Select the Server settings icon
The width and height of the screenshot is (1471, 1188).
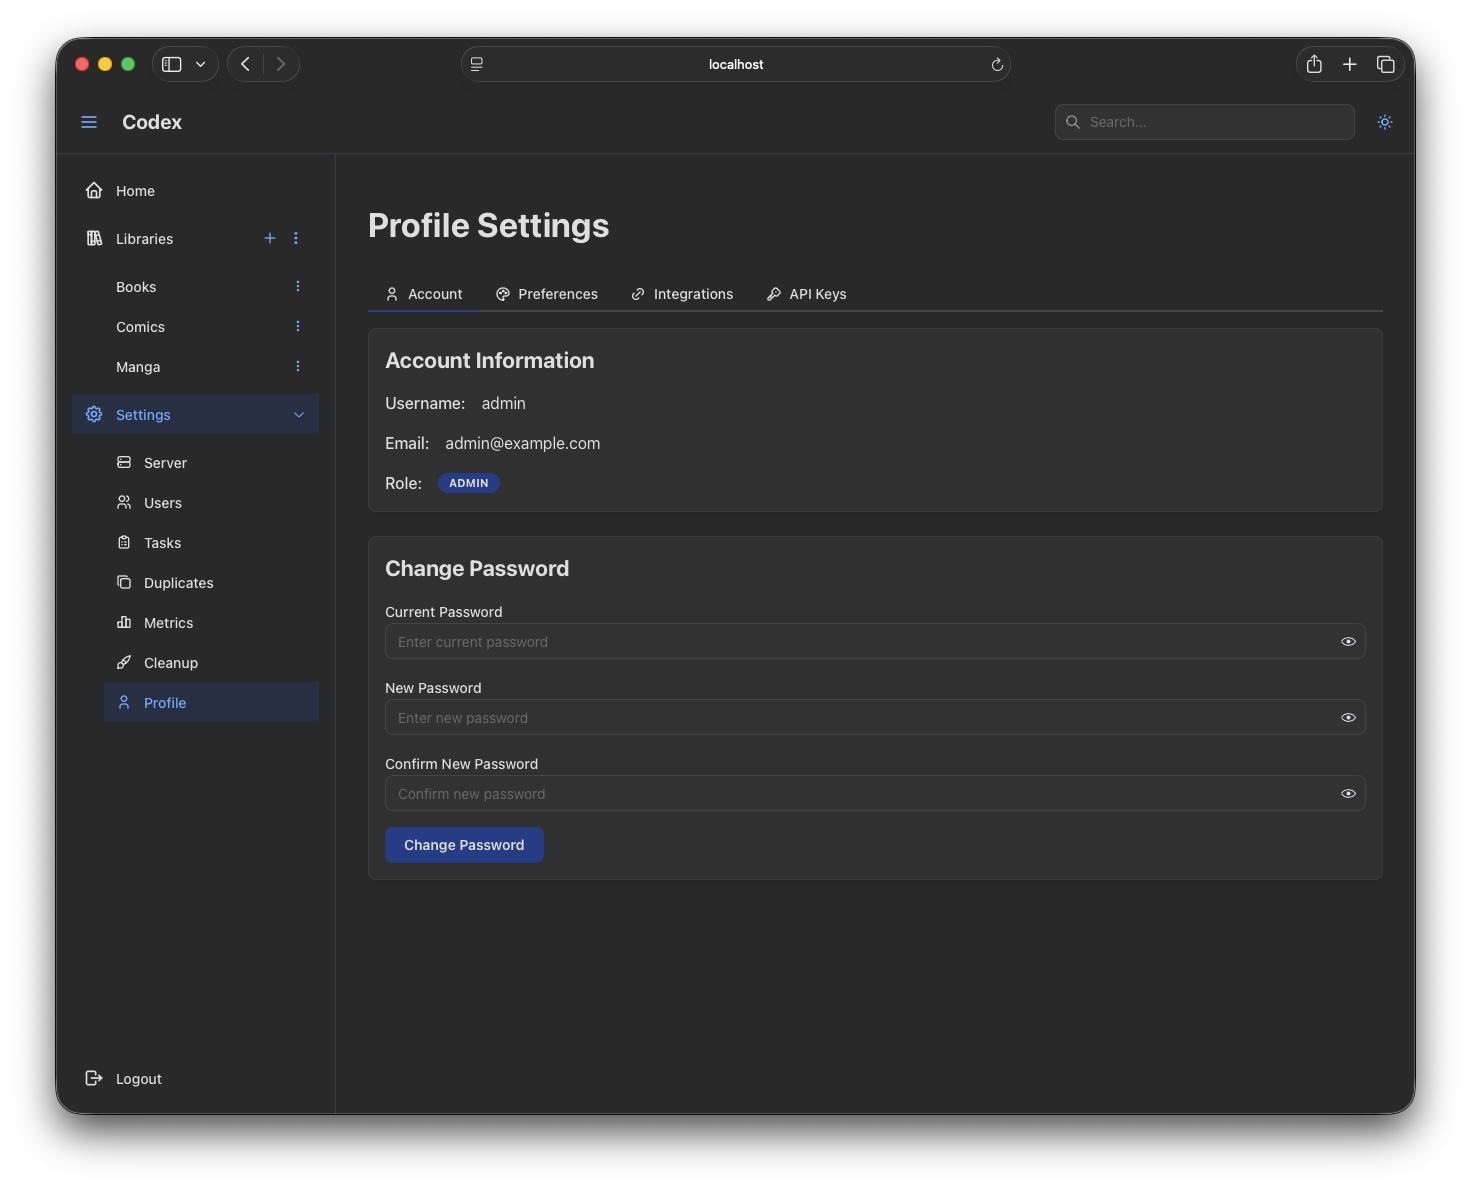point(124,462)
